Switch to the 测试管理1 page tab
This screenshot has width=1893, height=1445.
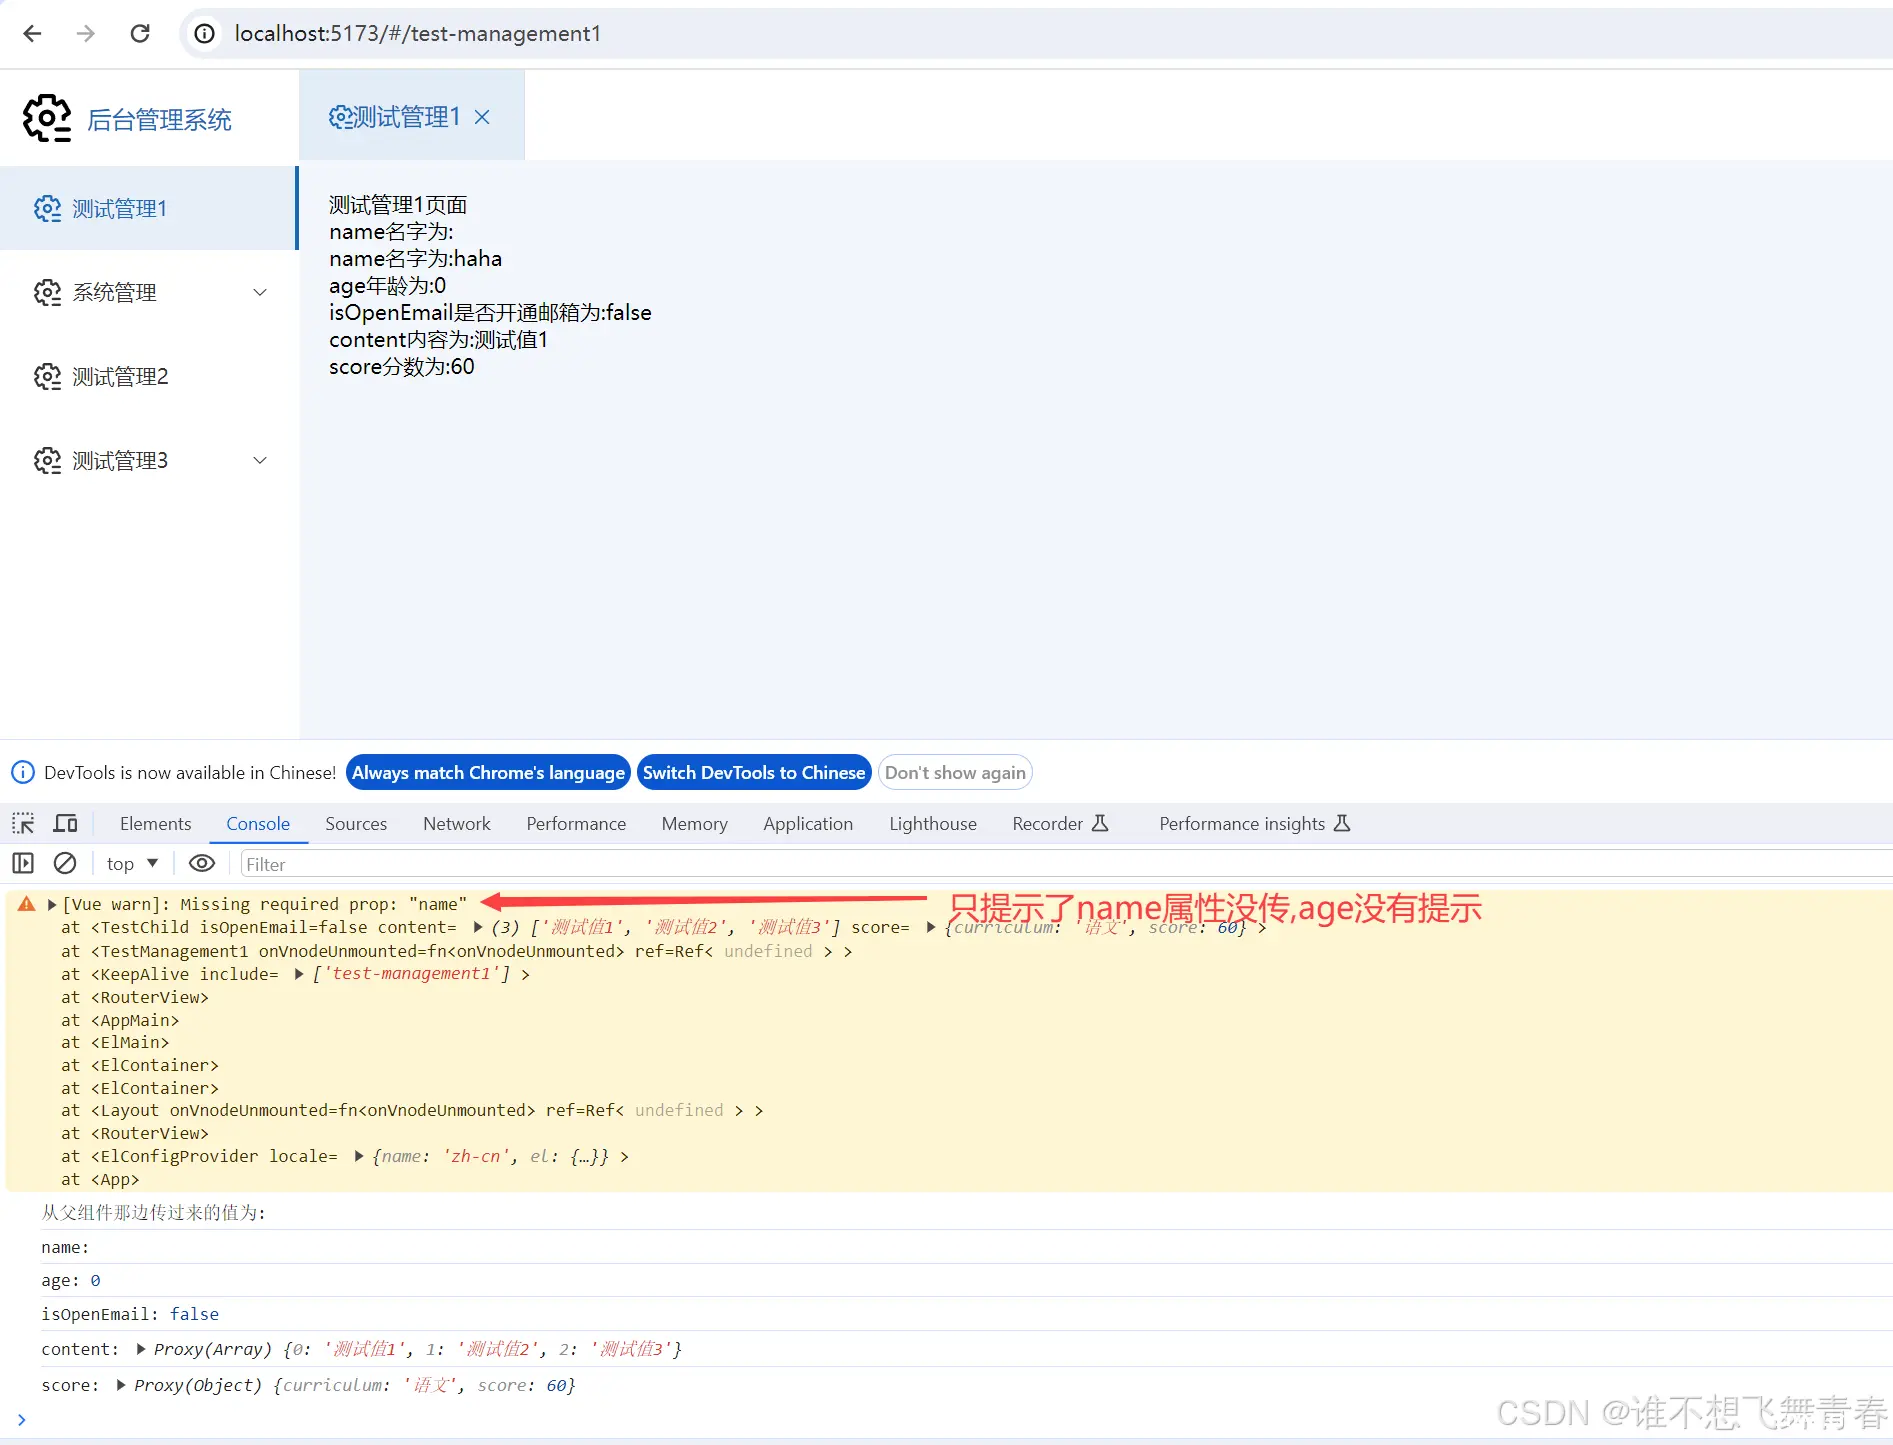pyautogui.click(x=411, y=117)
